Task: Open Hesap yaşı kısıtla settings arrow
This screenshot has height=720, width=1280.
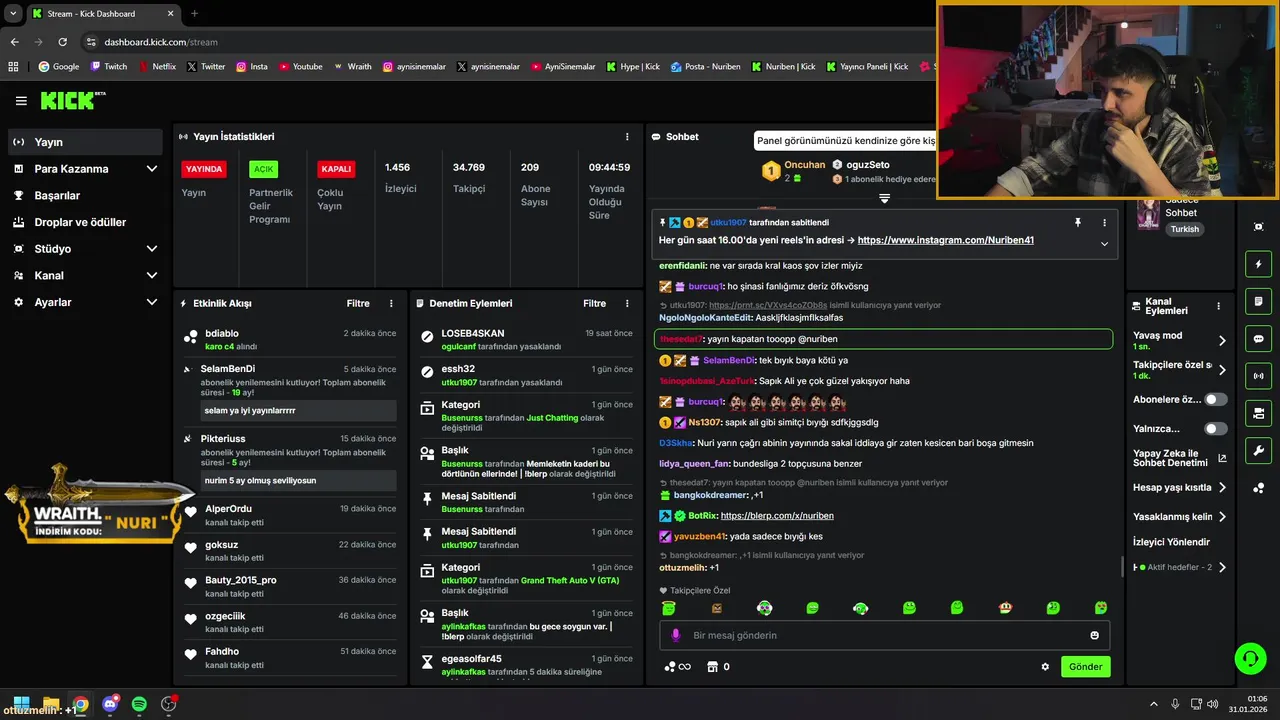Action: (1222, 488)
